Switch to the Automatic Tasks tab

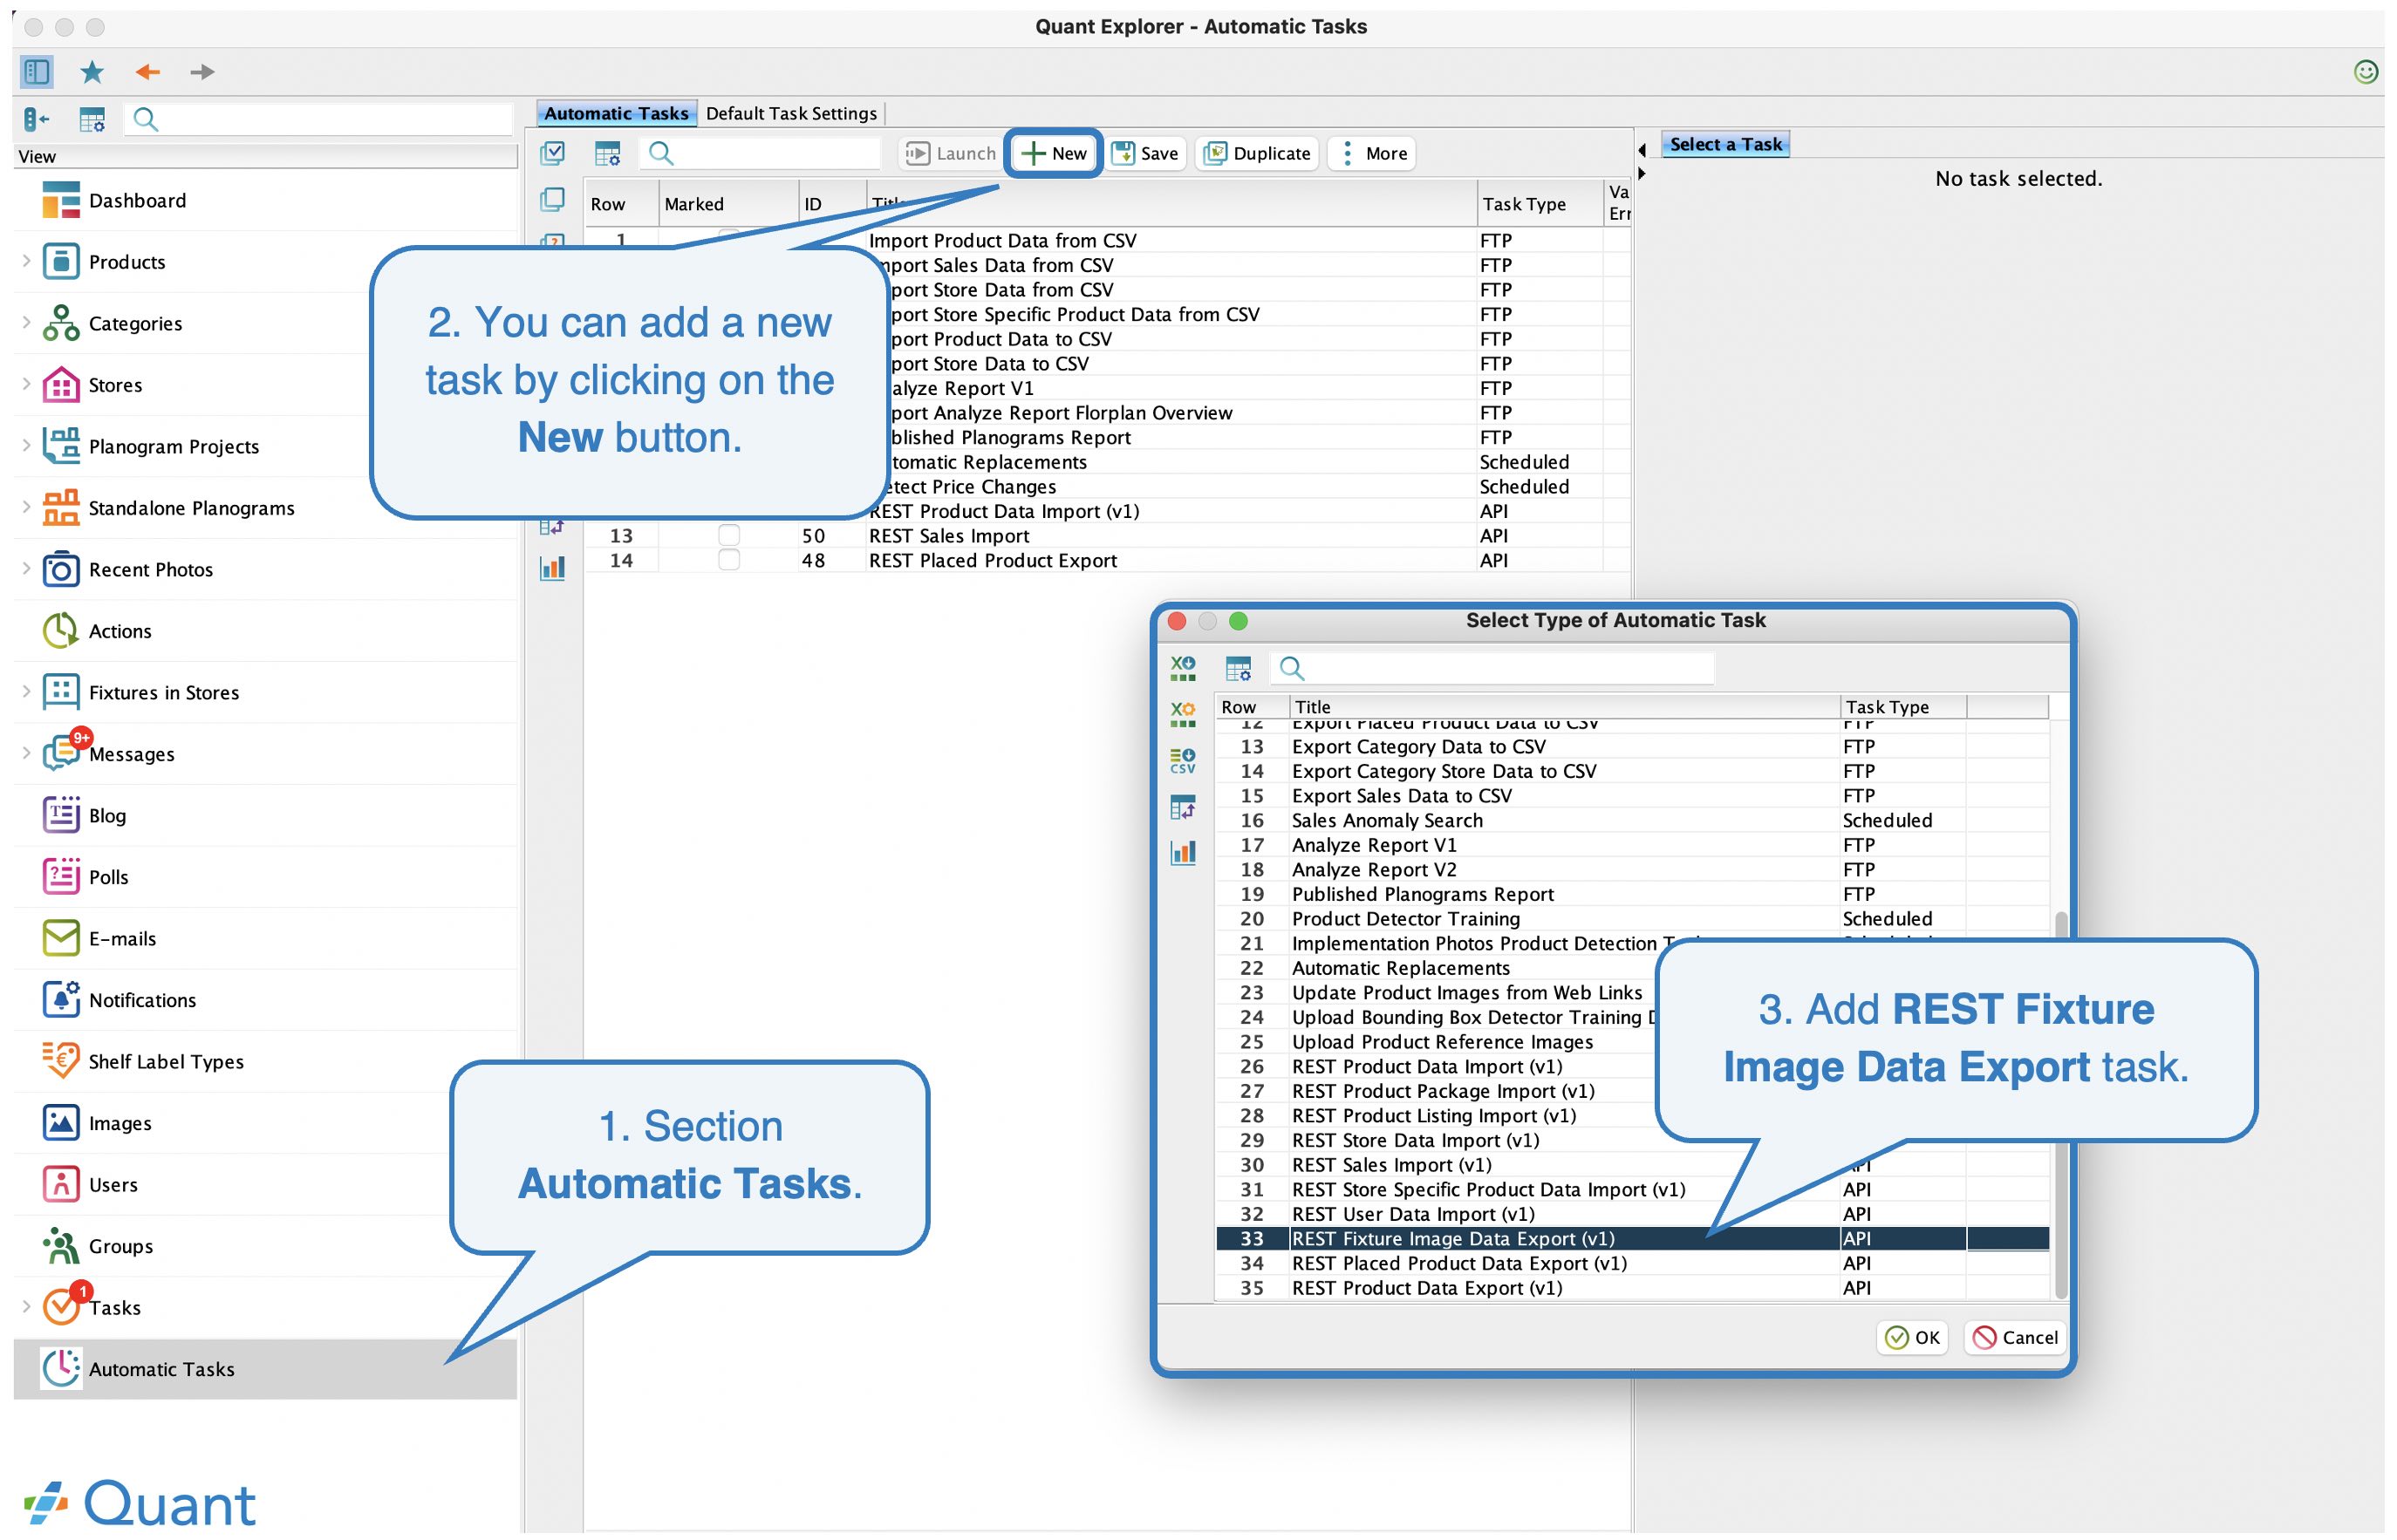click(x=616, y=113)
